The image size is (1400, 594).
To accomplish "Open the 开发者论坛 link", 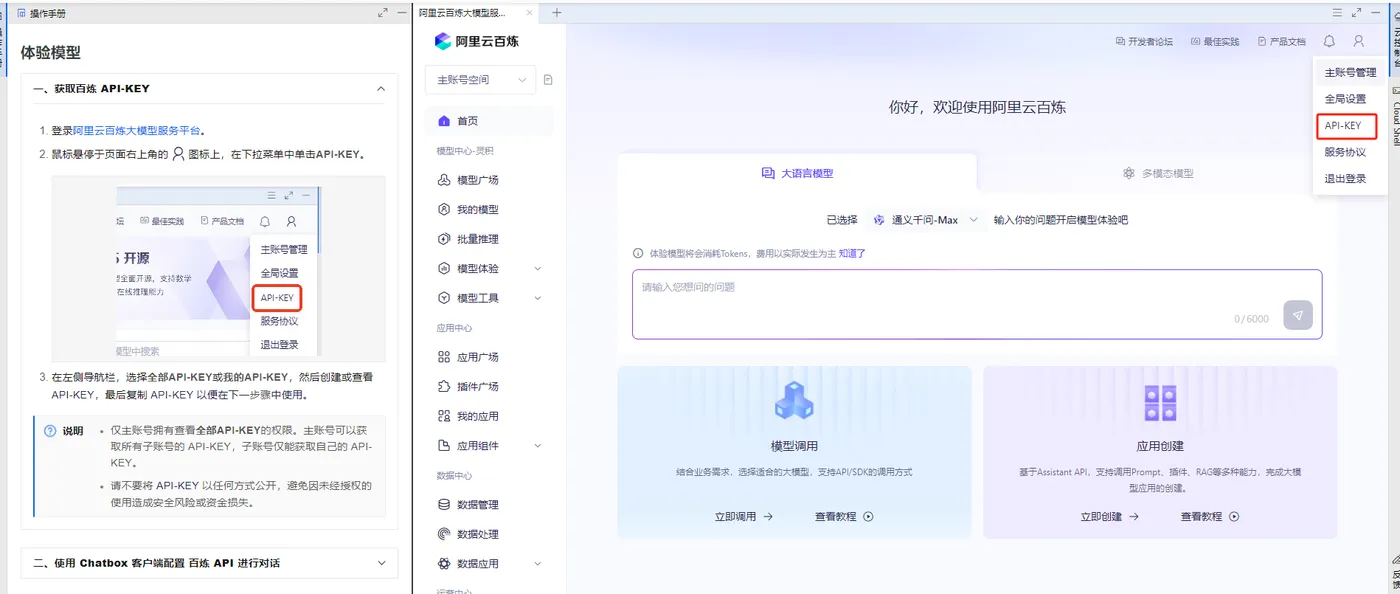I will [x=1143, y=42].
